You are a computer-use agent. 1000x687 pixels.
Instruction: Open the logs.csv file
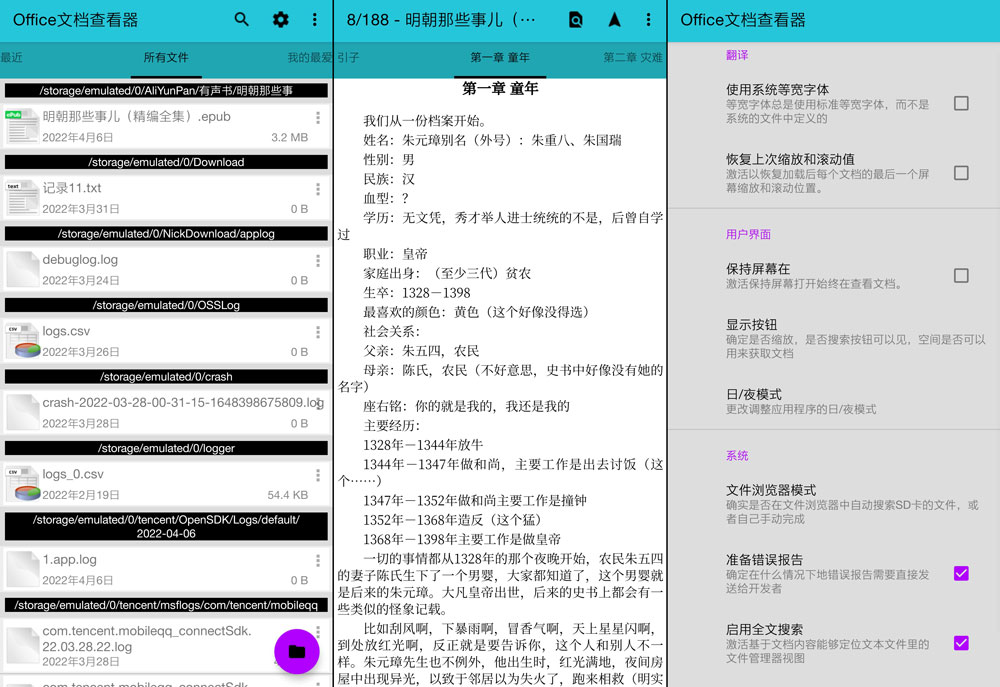(x=166, y=341)
